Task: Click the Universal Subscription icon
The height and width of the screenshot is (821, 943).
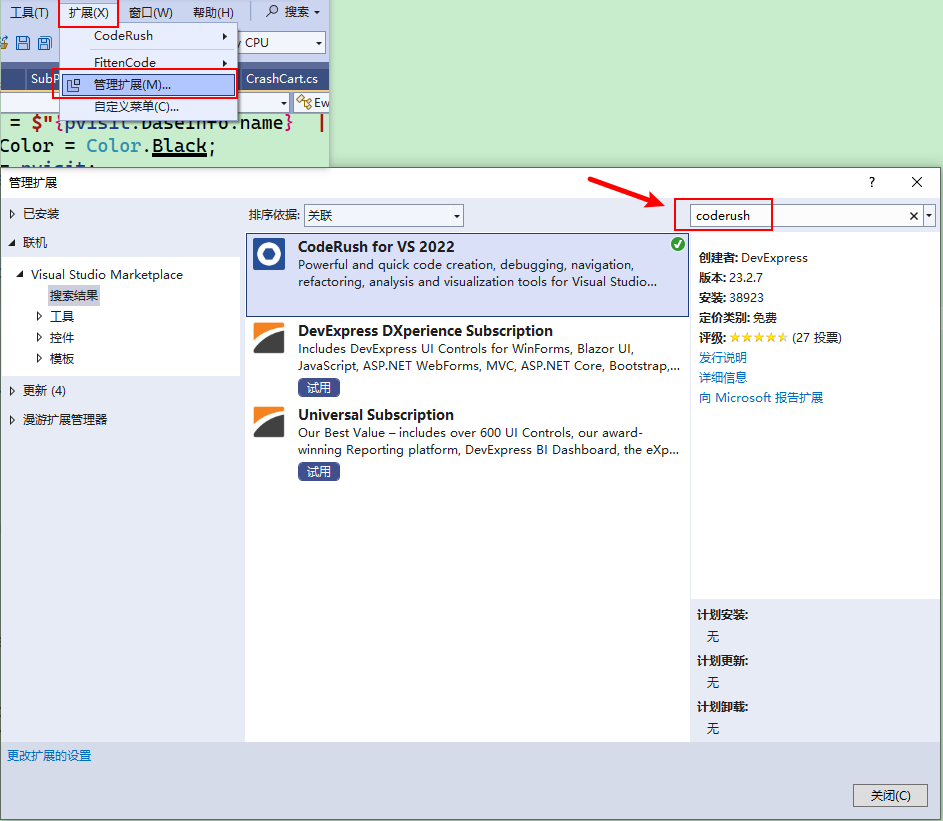Action: (269, 422)
